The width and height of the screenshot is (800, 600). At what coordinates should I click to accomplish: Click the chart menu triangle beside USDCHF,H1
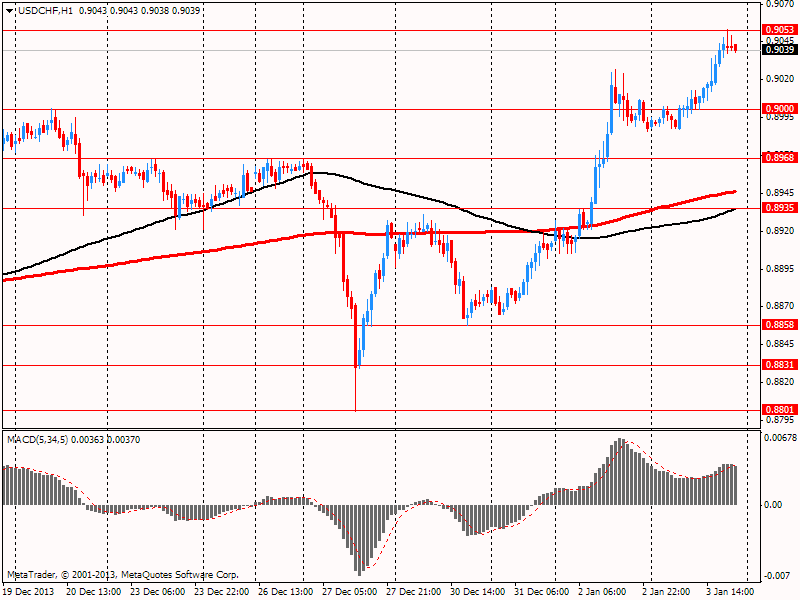tap(10, 11)
